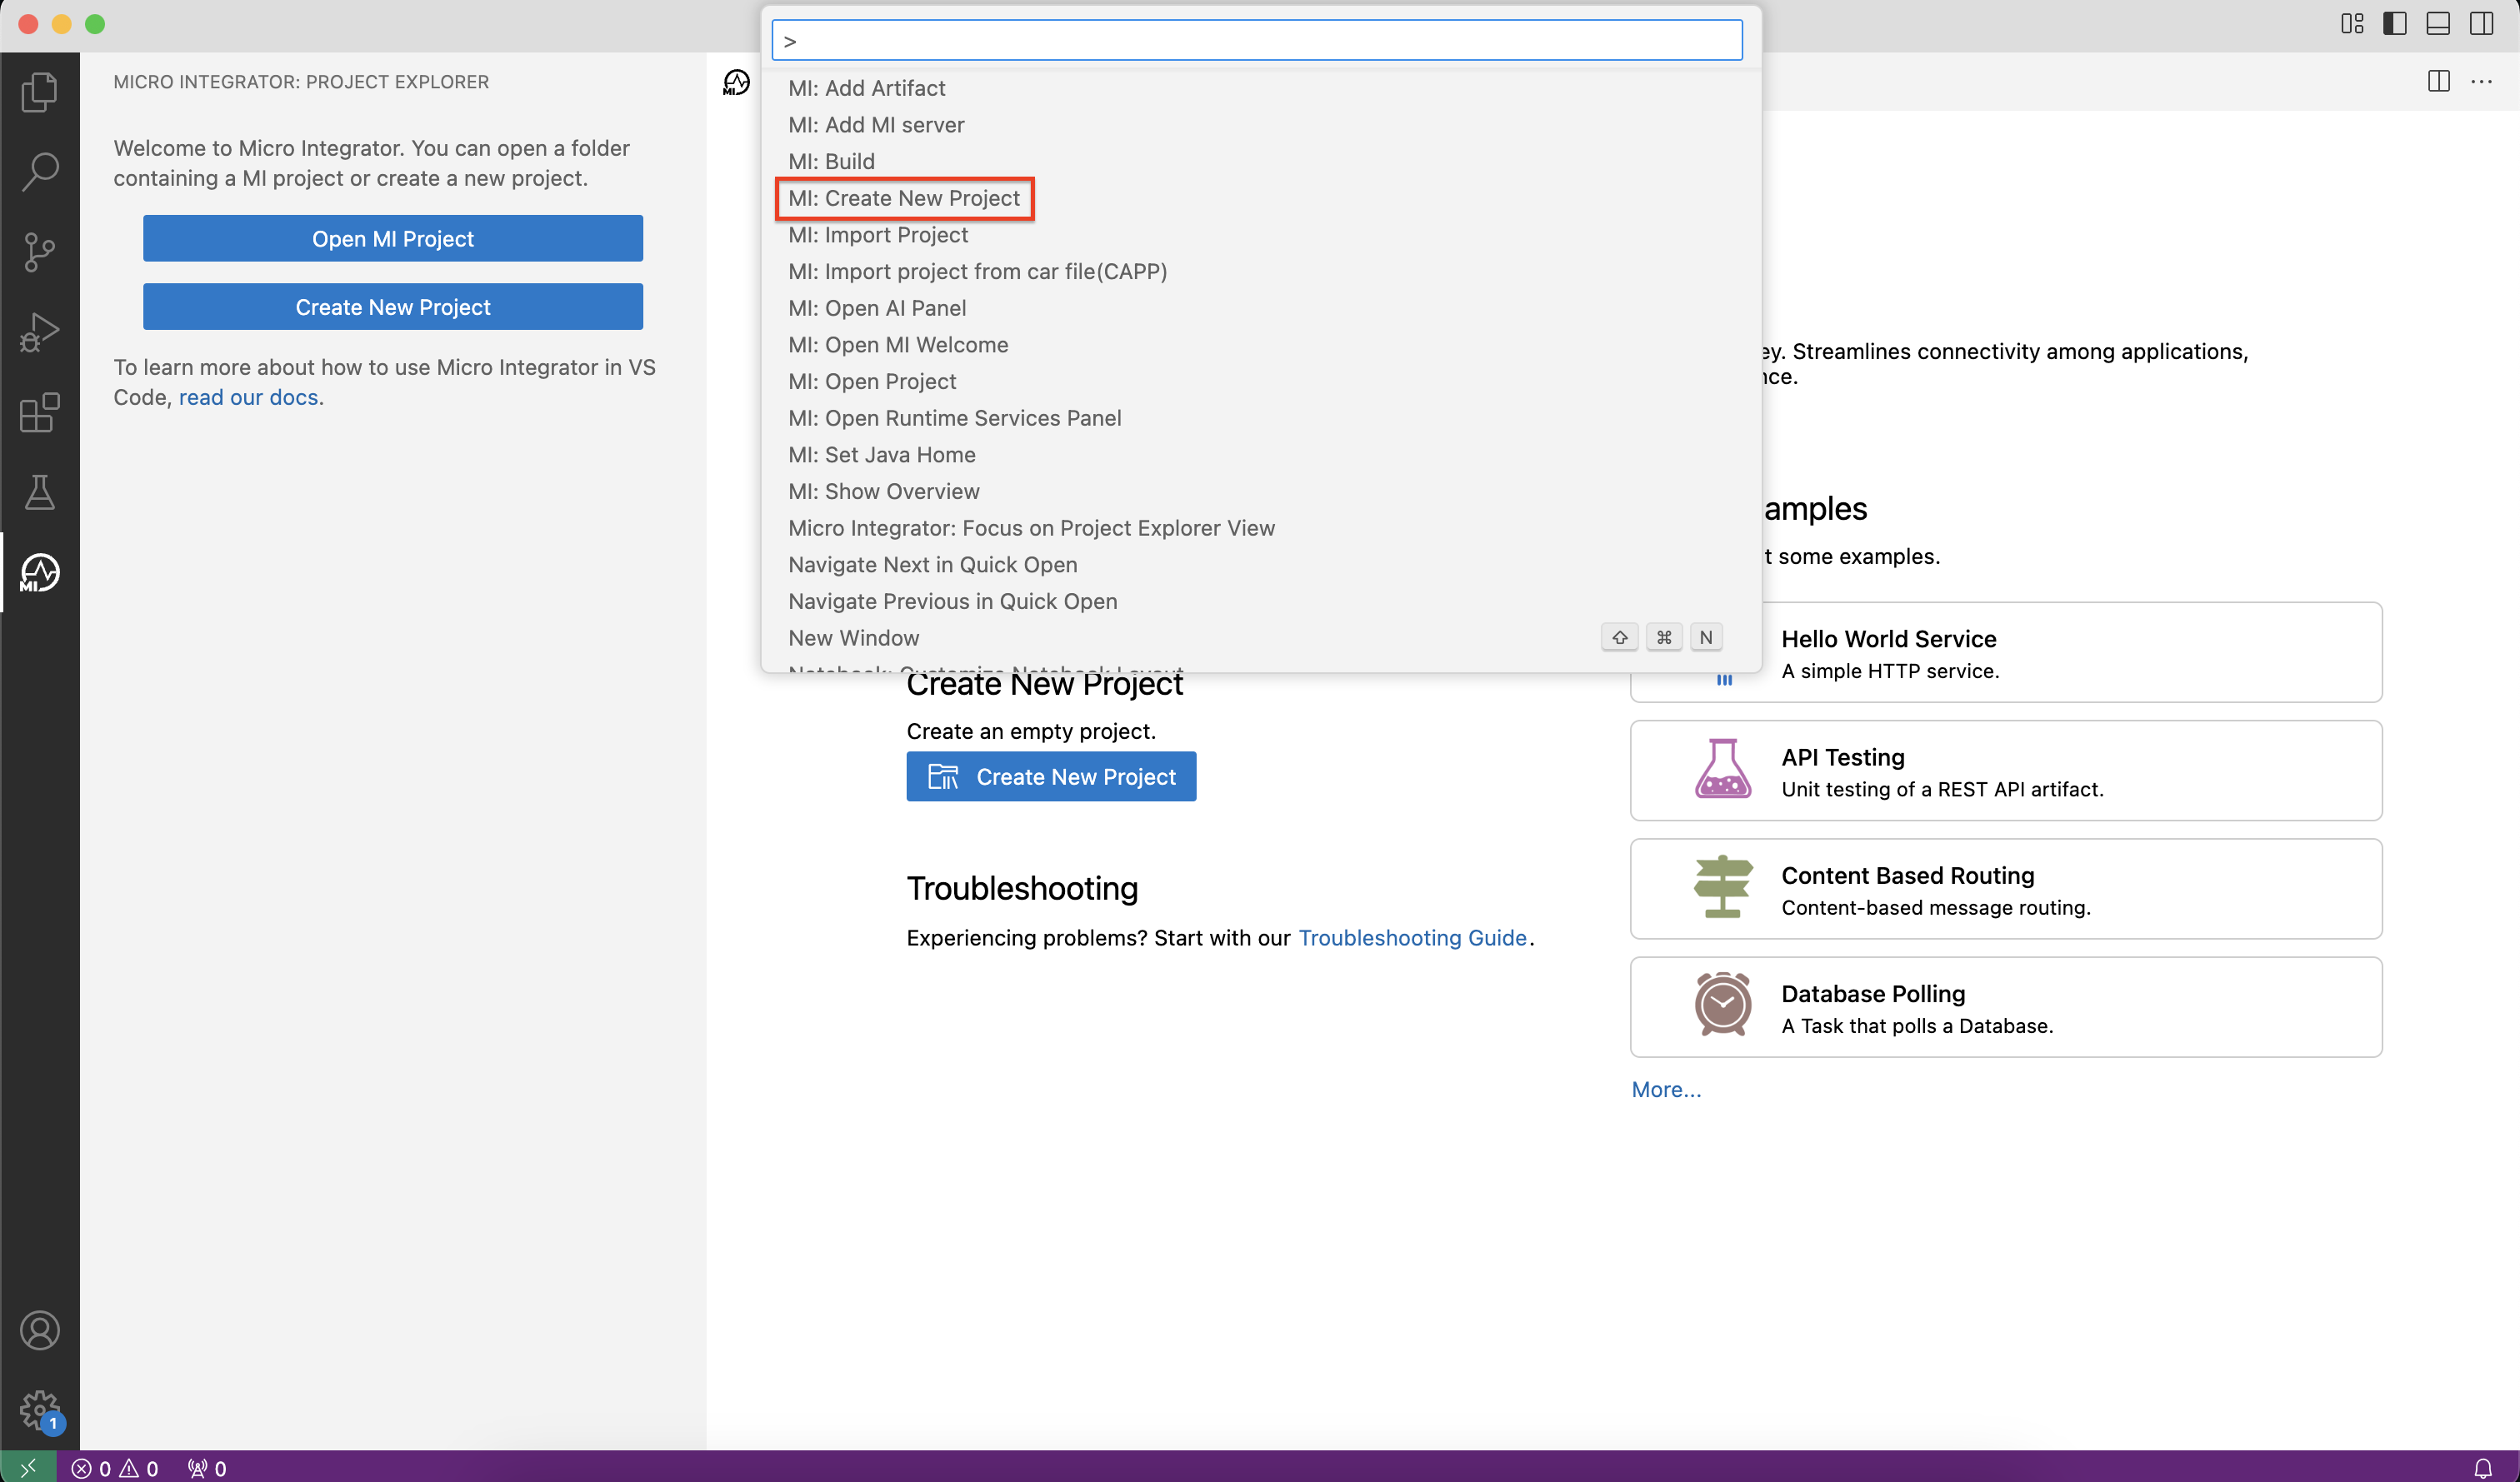Select MI: Open AI Panel command
Image resolution: width=2520 pixels, height=1482 pixels.
click(x=877, y=308)
